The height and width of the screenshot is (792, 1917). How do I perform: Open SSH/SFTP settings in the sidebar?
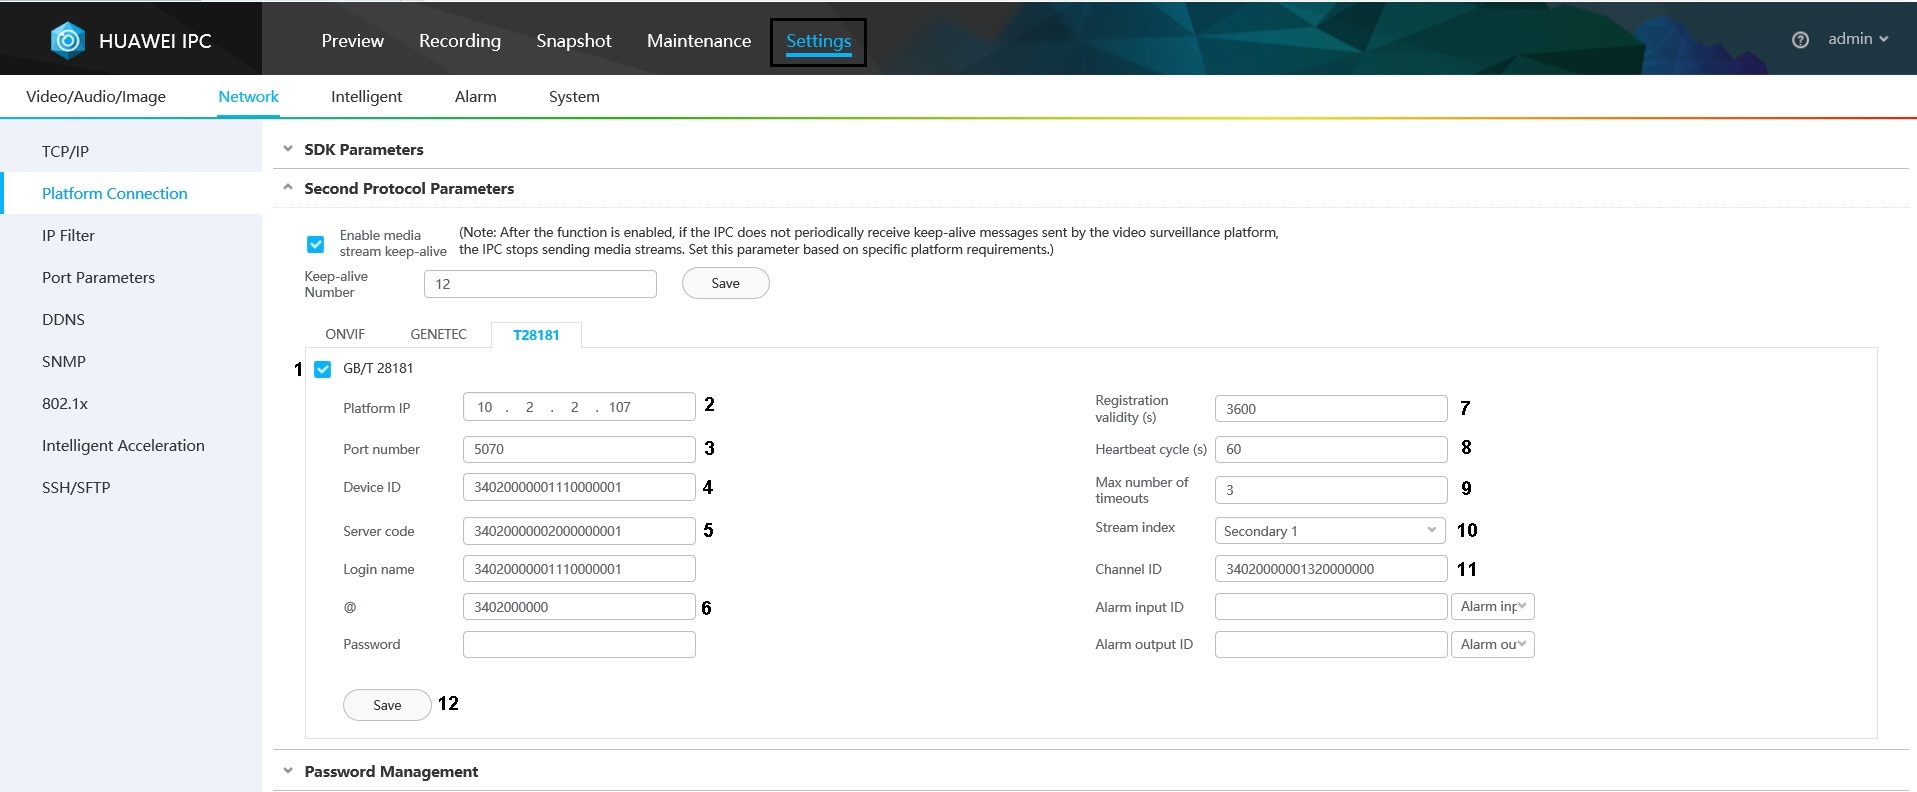click(76, 487)
